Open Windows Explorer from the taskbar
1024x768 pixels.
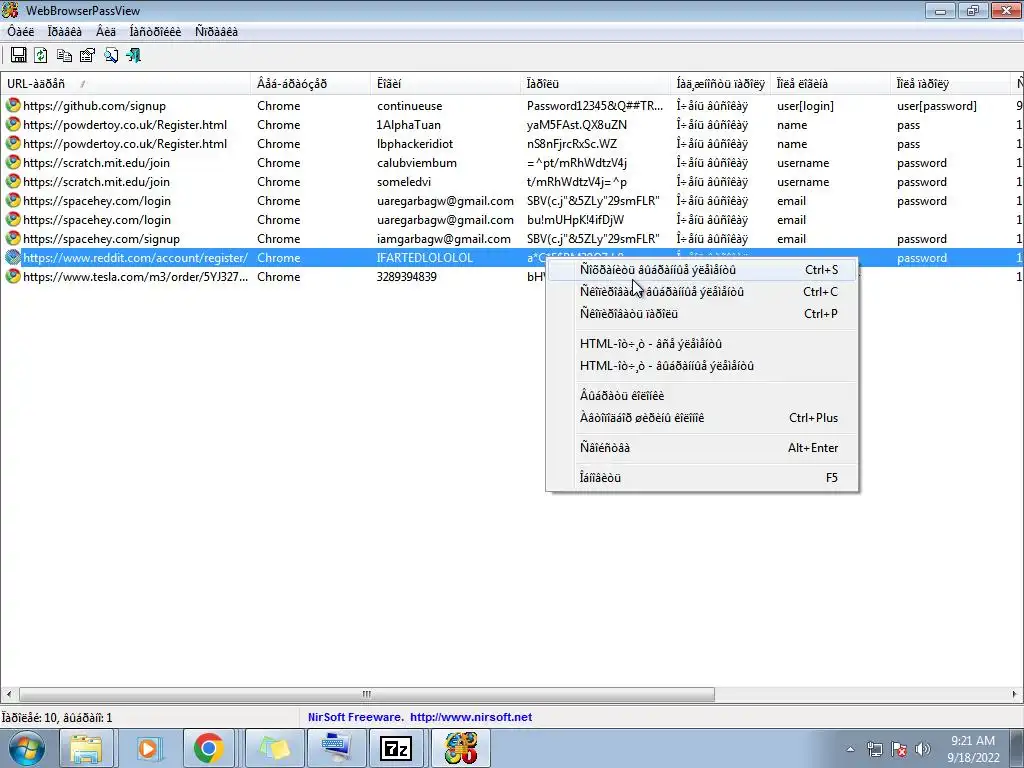86,748
